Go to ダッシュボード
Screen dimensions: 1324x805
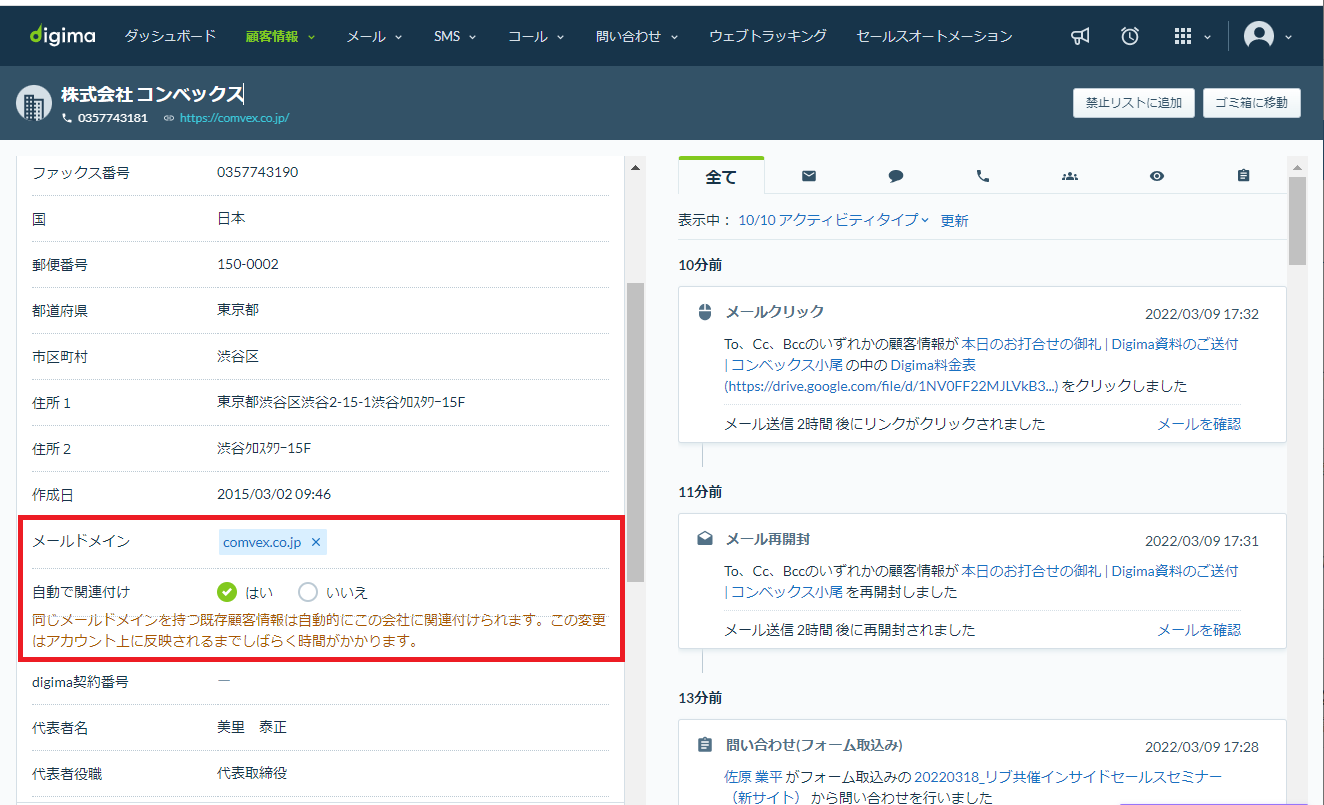170,36
